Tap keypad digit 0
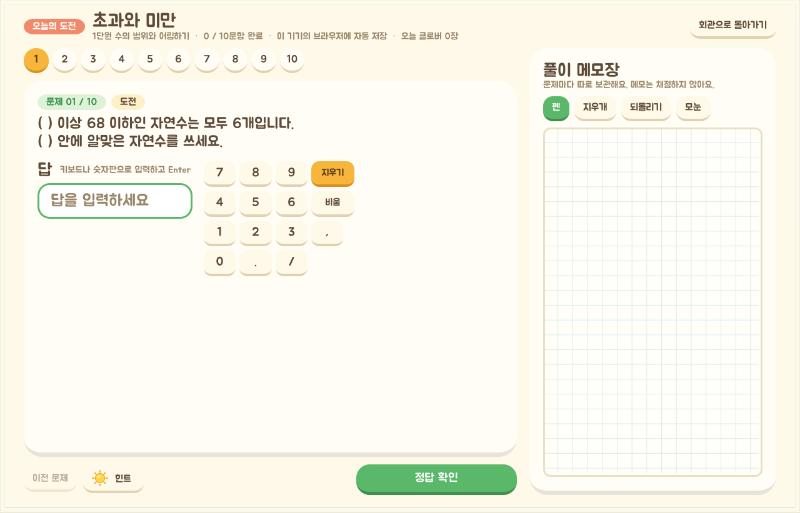This screenshot has height=513, width=800. (x=219, y=261)
